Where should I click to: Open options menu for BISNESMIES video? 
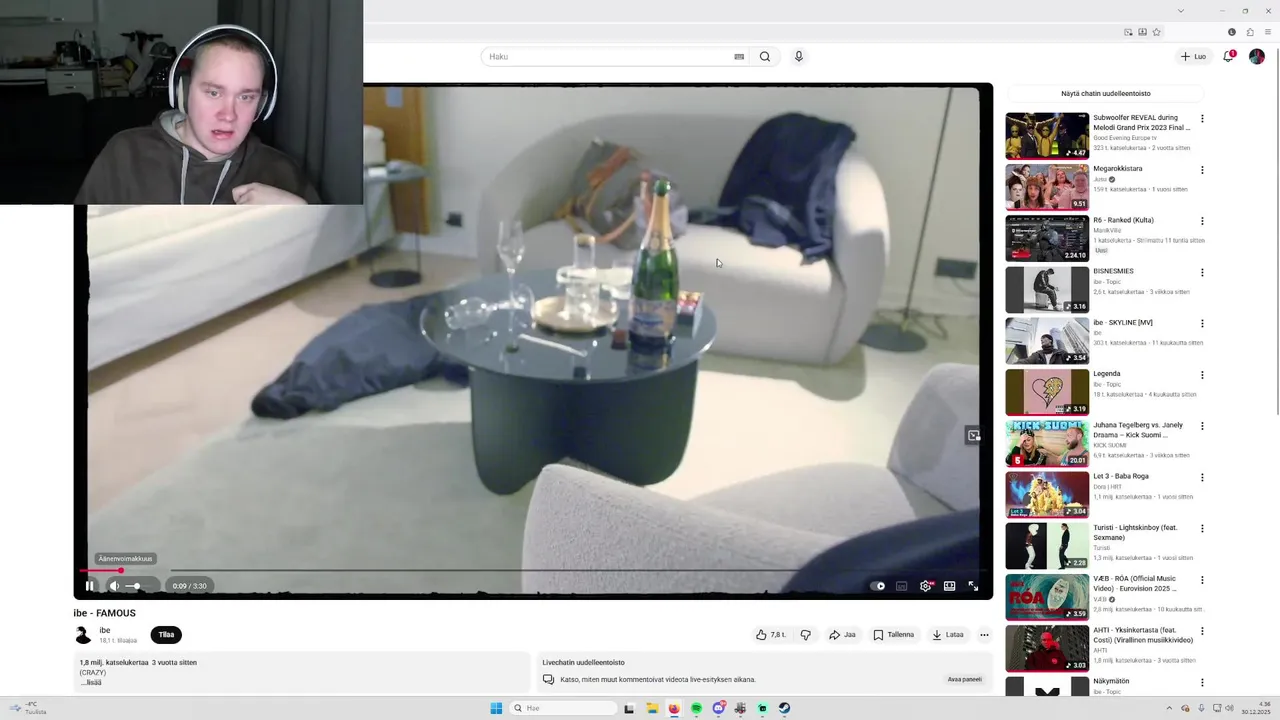(x=1202, y=272)
